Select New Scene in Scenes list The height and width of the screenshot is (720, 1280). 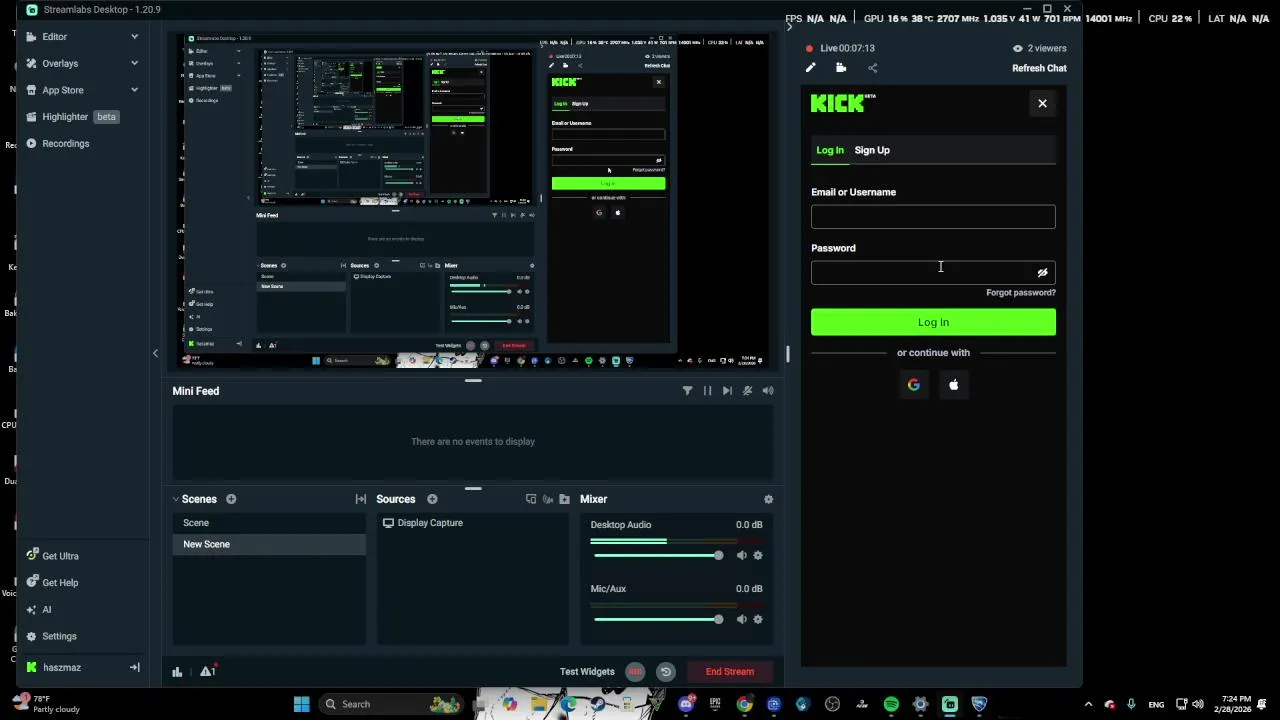click(270, 544)
